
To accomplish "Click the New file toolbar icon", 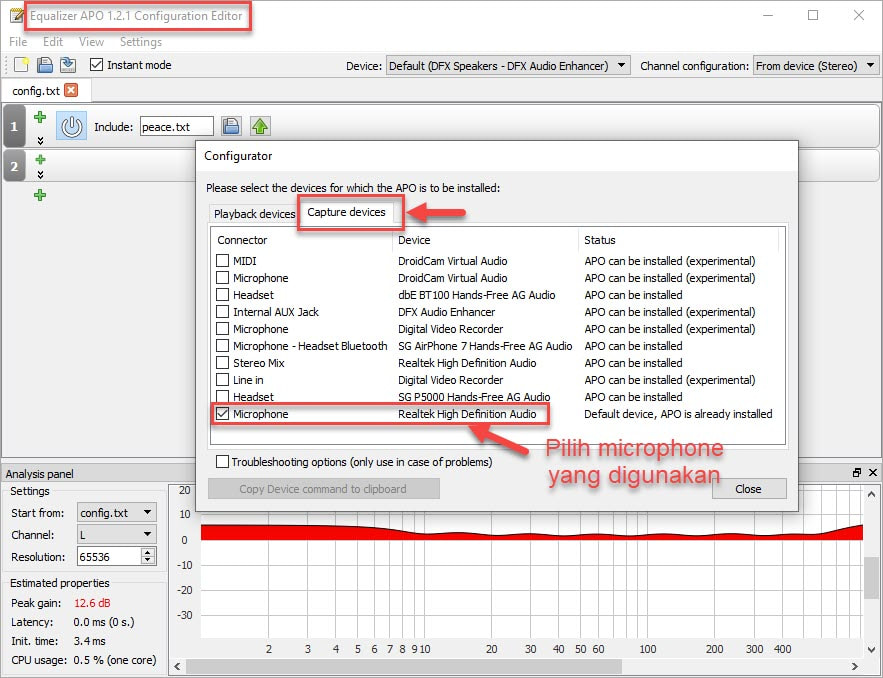I will [21, 65].
